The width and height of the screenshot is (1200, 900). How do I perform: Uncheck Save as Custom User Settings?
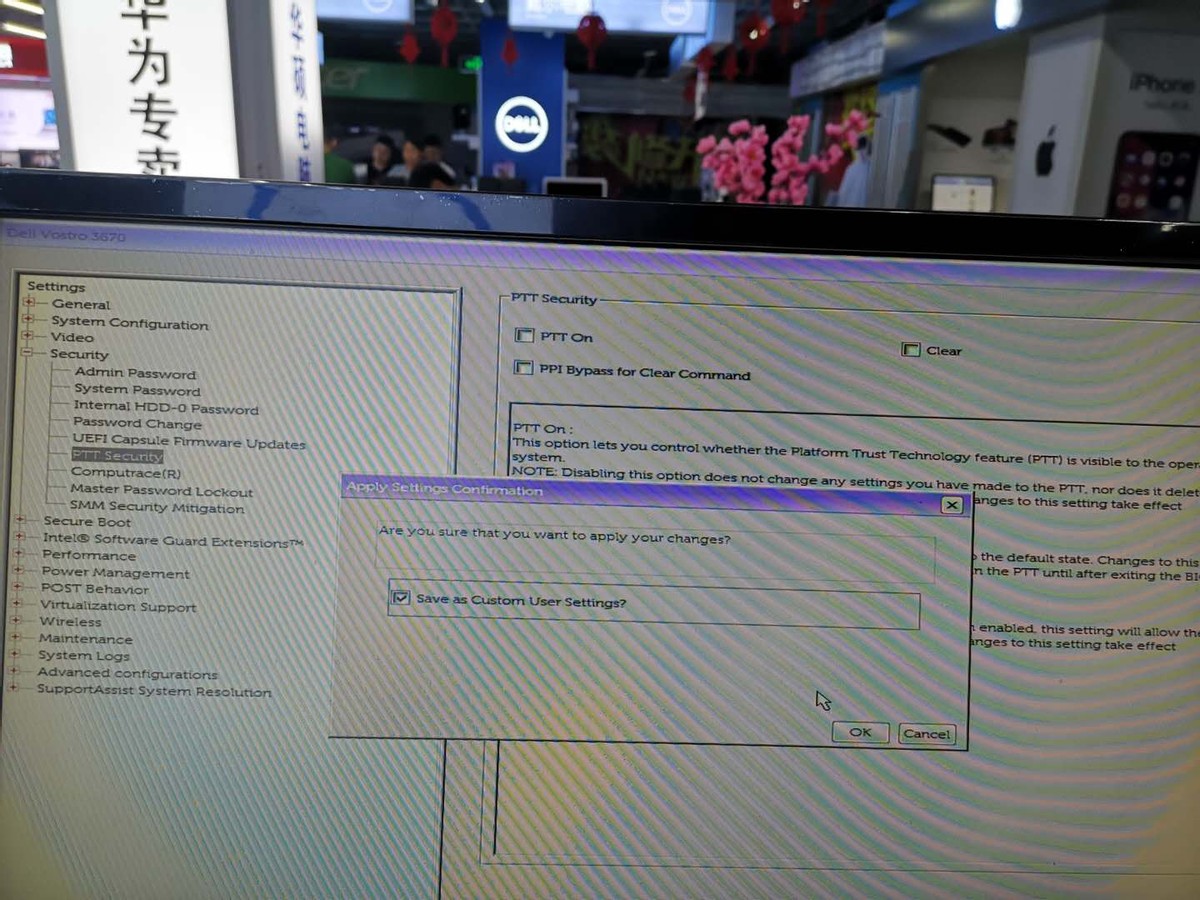401,598
